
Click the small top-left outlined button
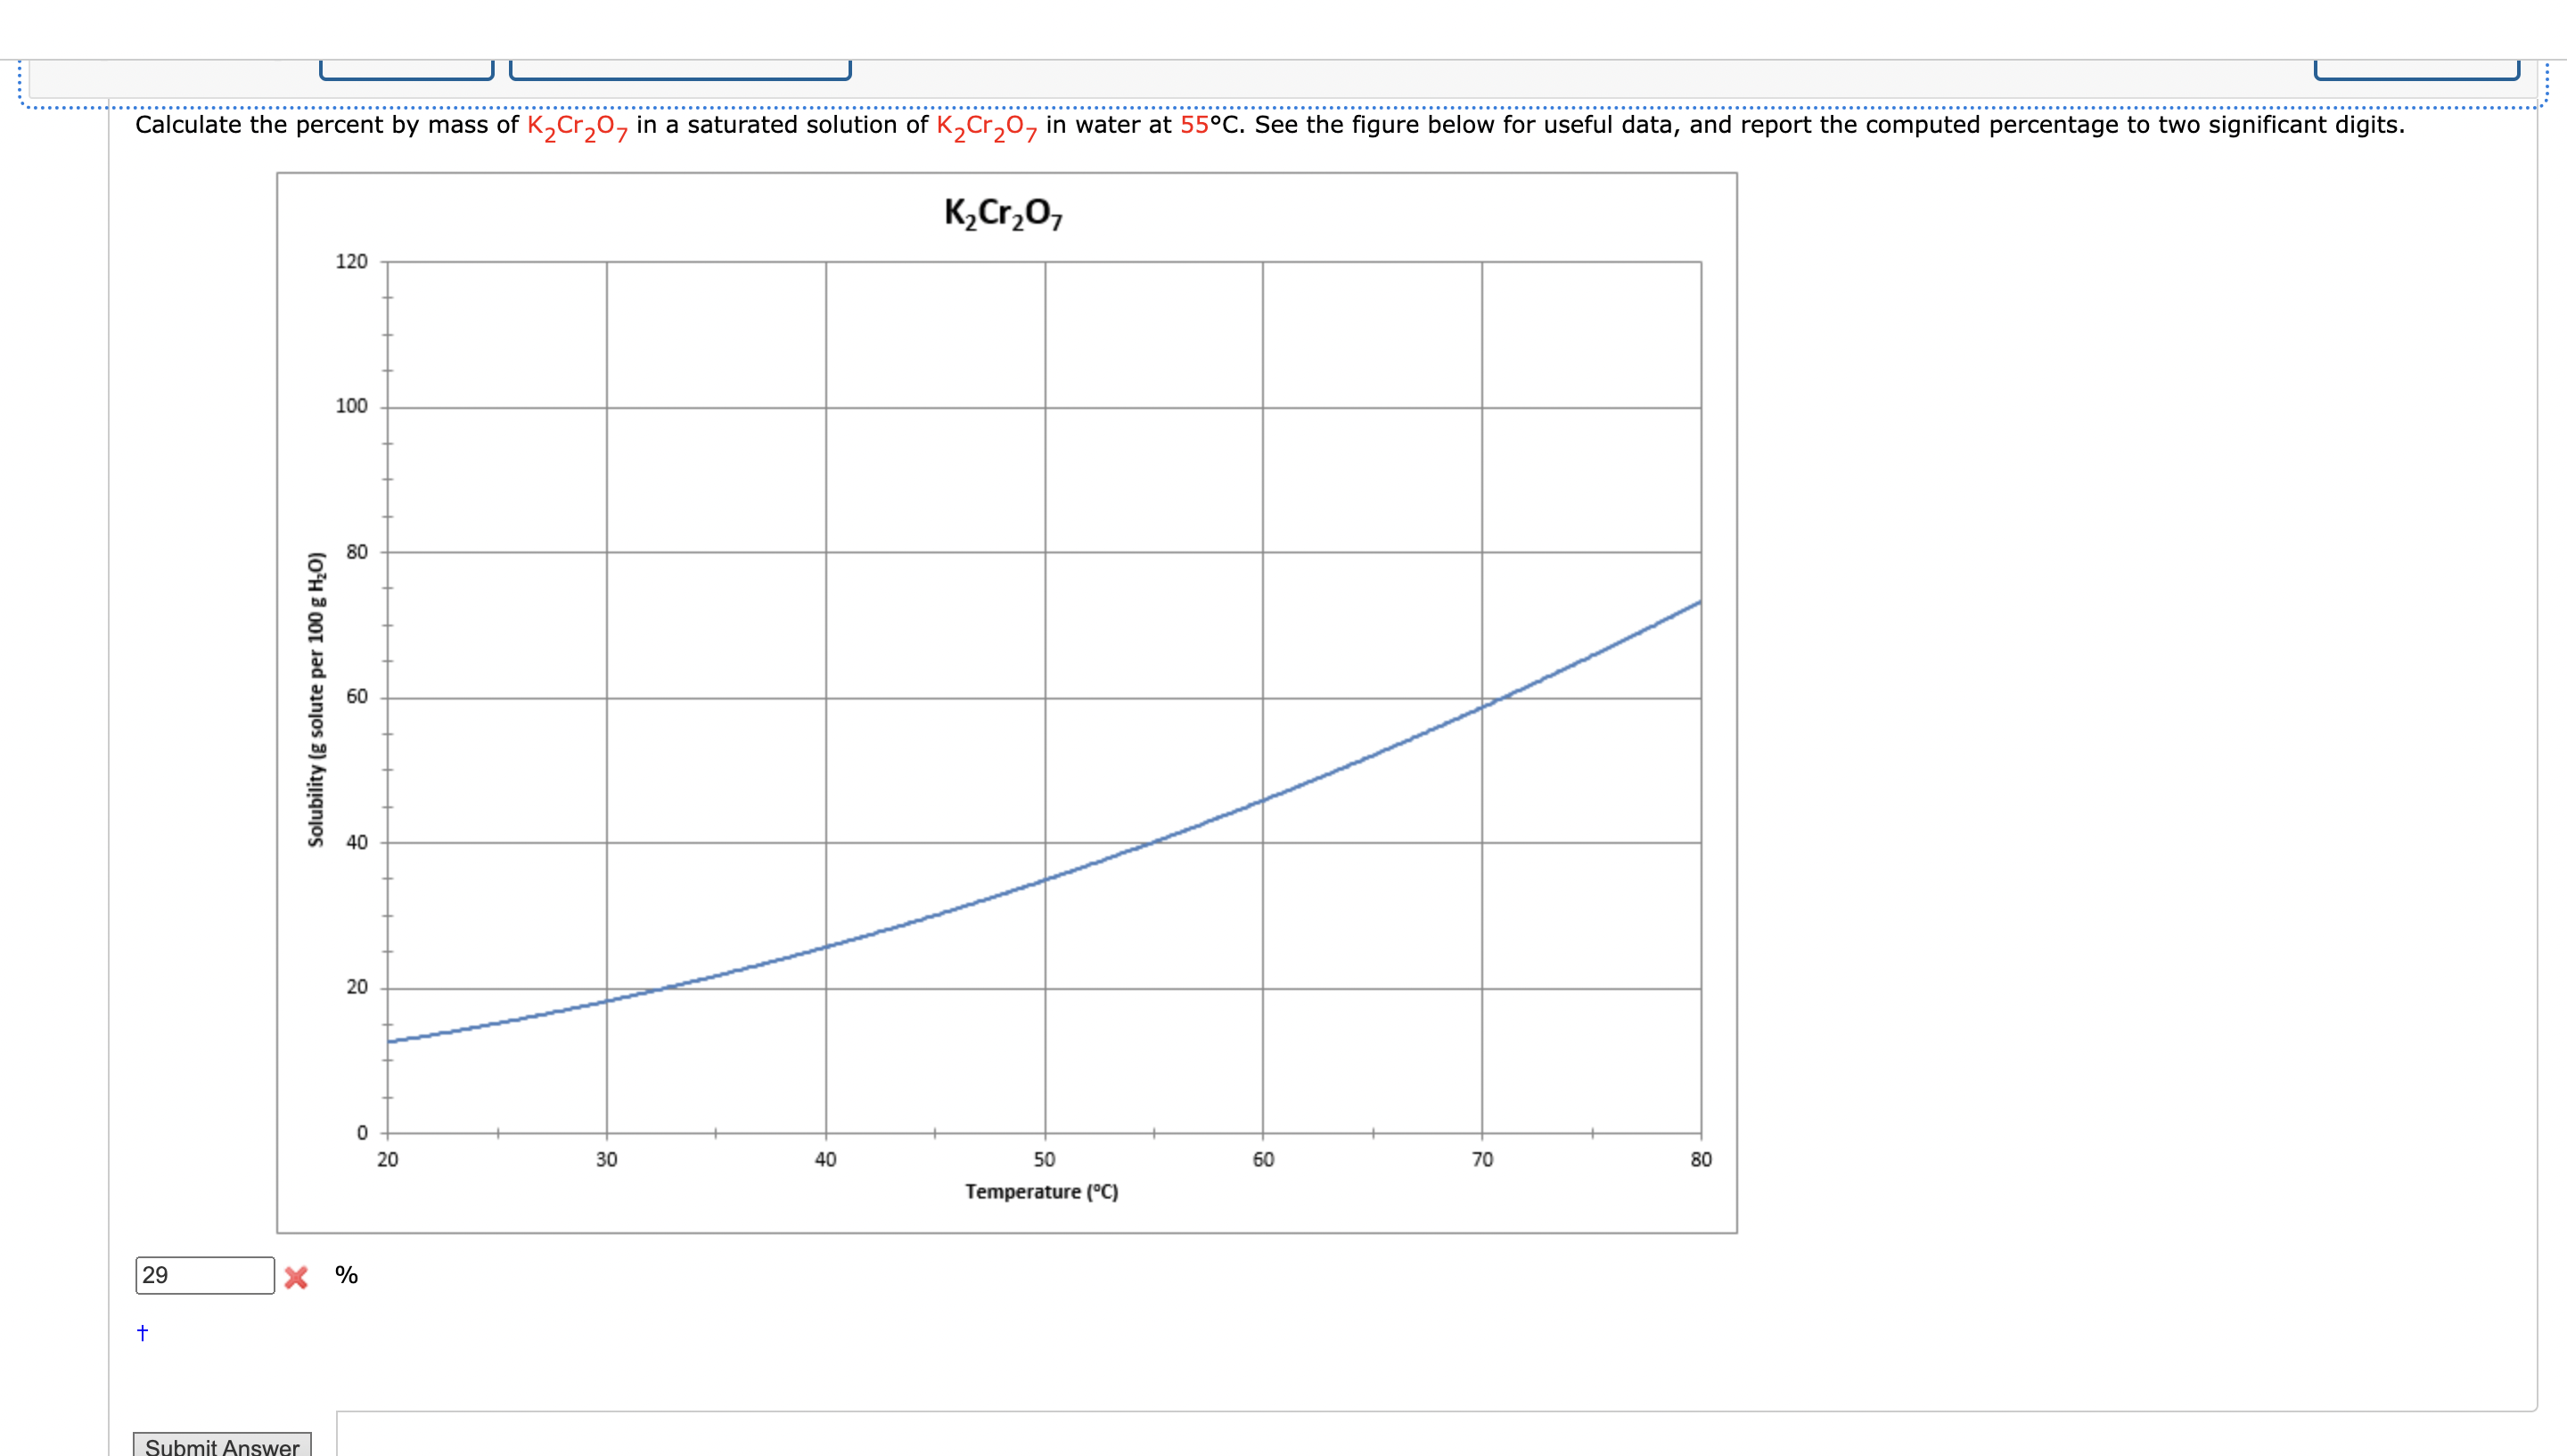[406, 70]
